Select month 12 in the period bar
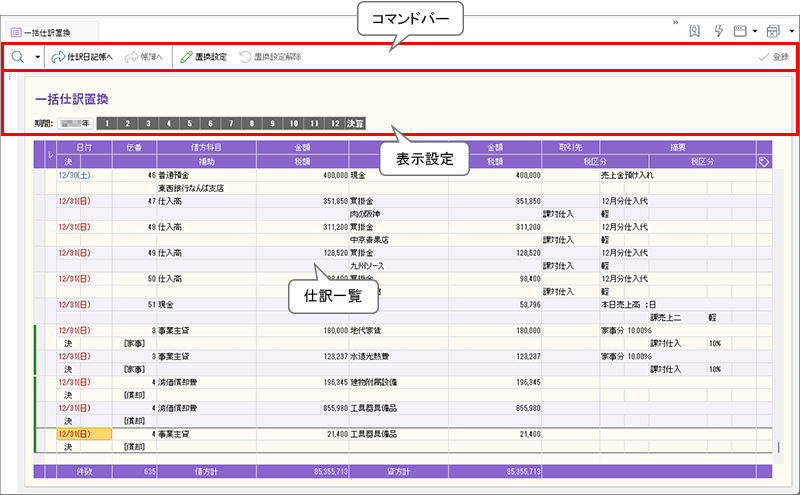Screen dimensions: 800x495 [336, 123]
